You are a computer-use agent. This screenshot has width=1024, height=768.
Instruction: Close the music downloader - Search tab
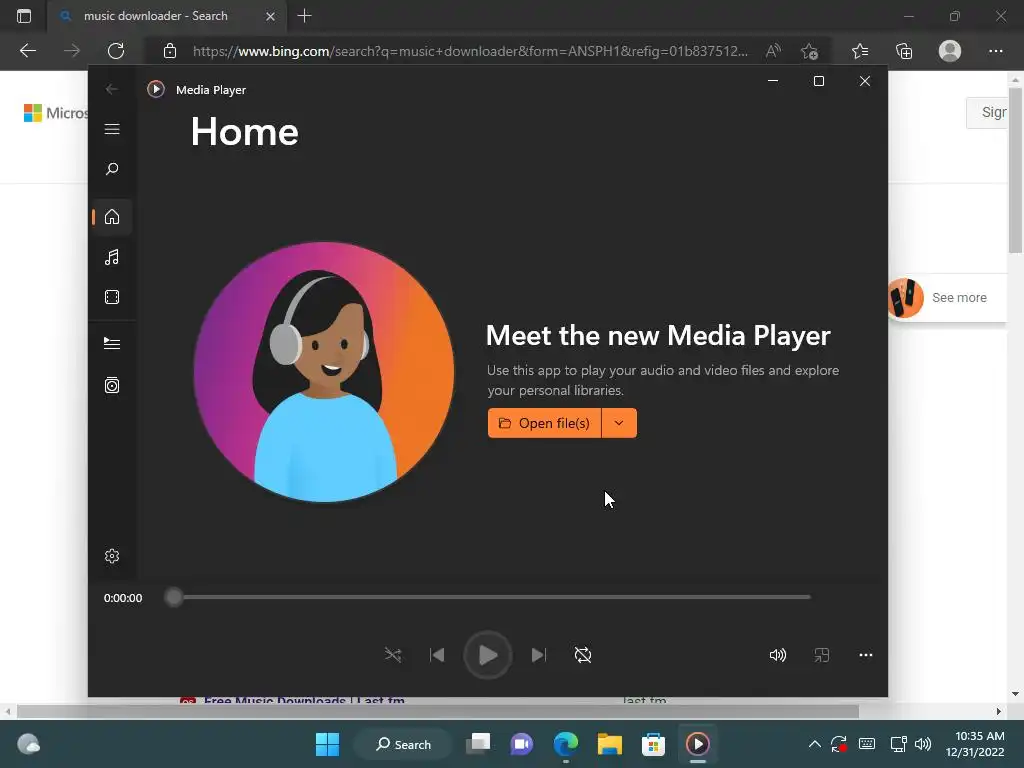[x=270, y=16]
